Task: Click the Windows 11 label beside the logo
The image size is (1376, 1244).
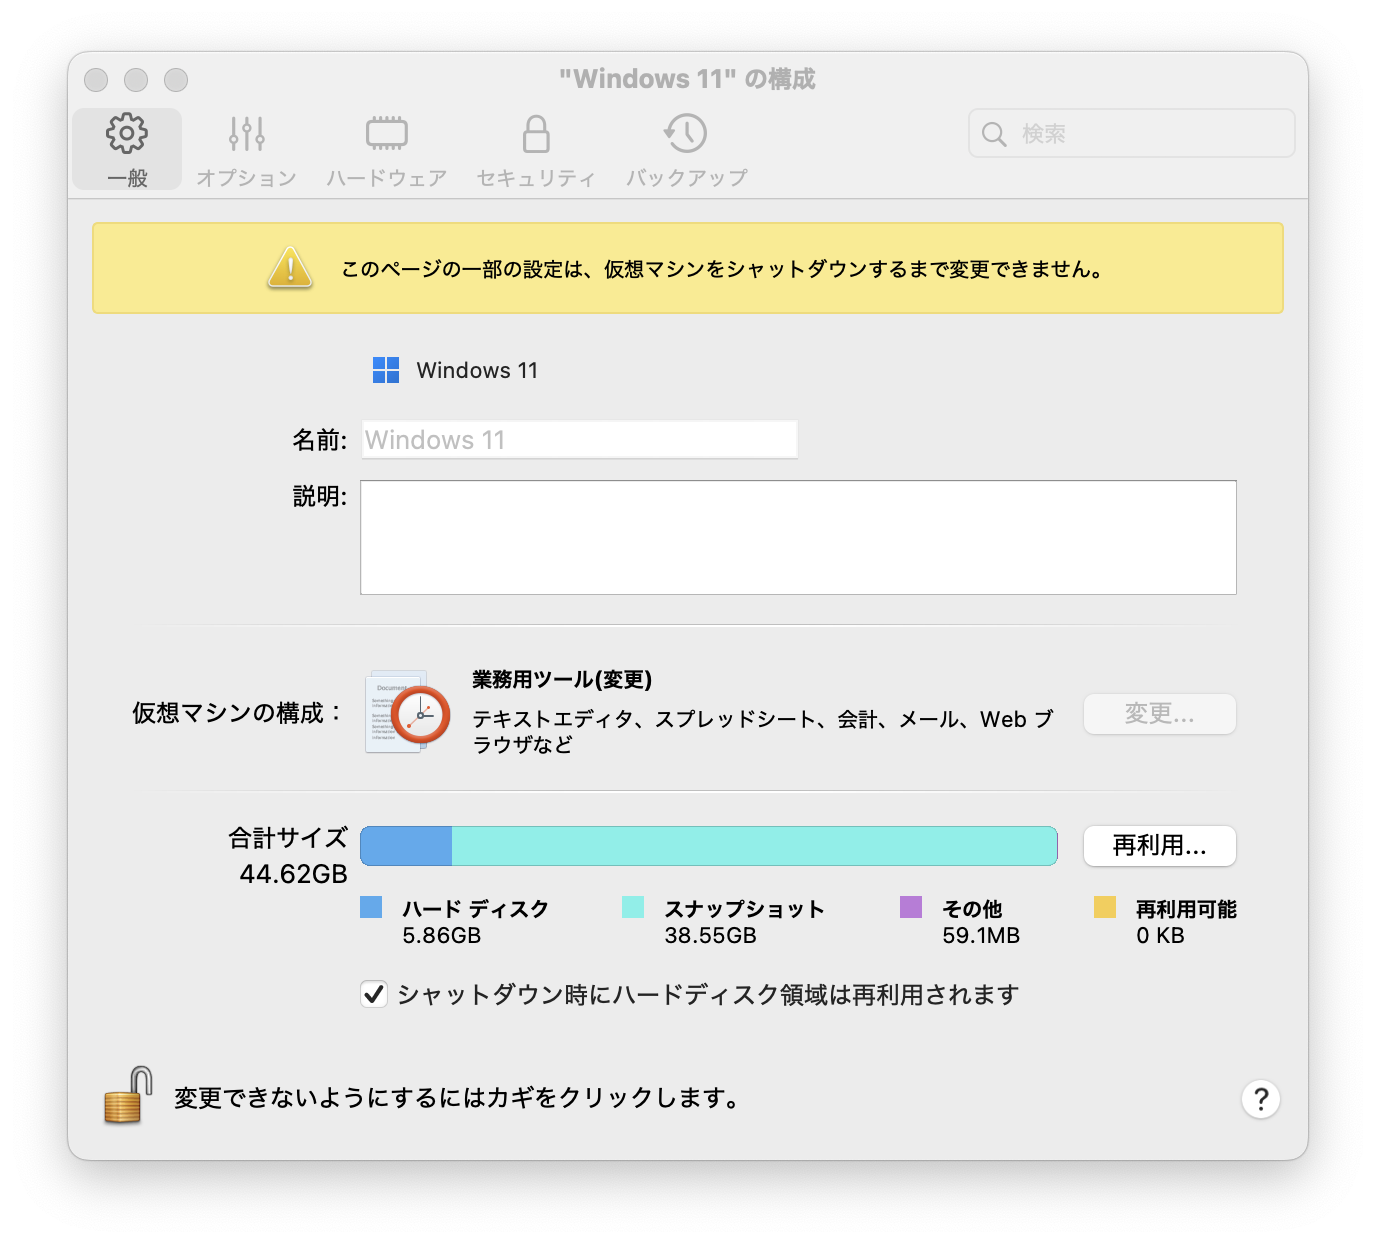Action: [x=477, y=370]
